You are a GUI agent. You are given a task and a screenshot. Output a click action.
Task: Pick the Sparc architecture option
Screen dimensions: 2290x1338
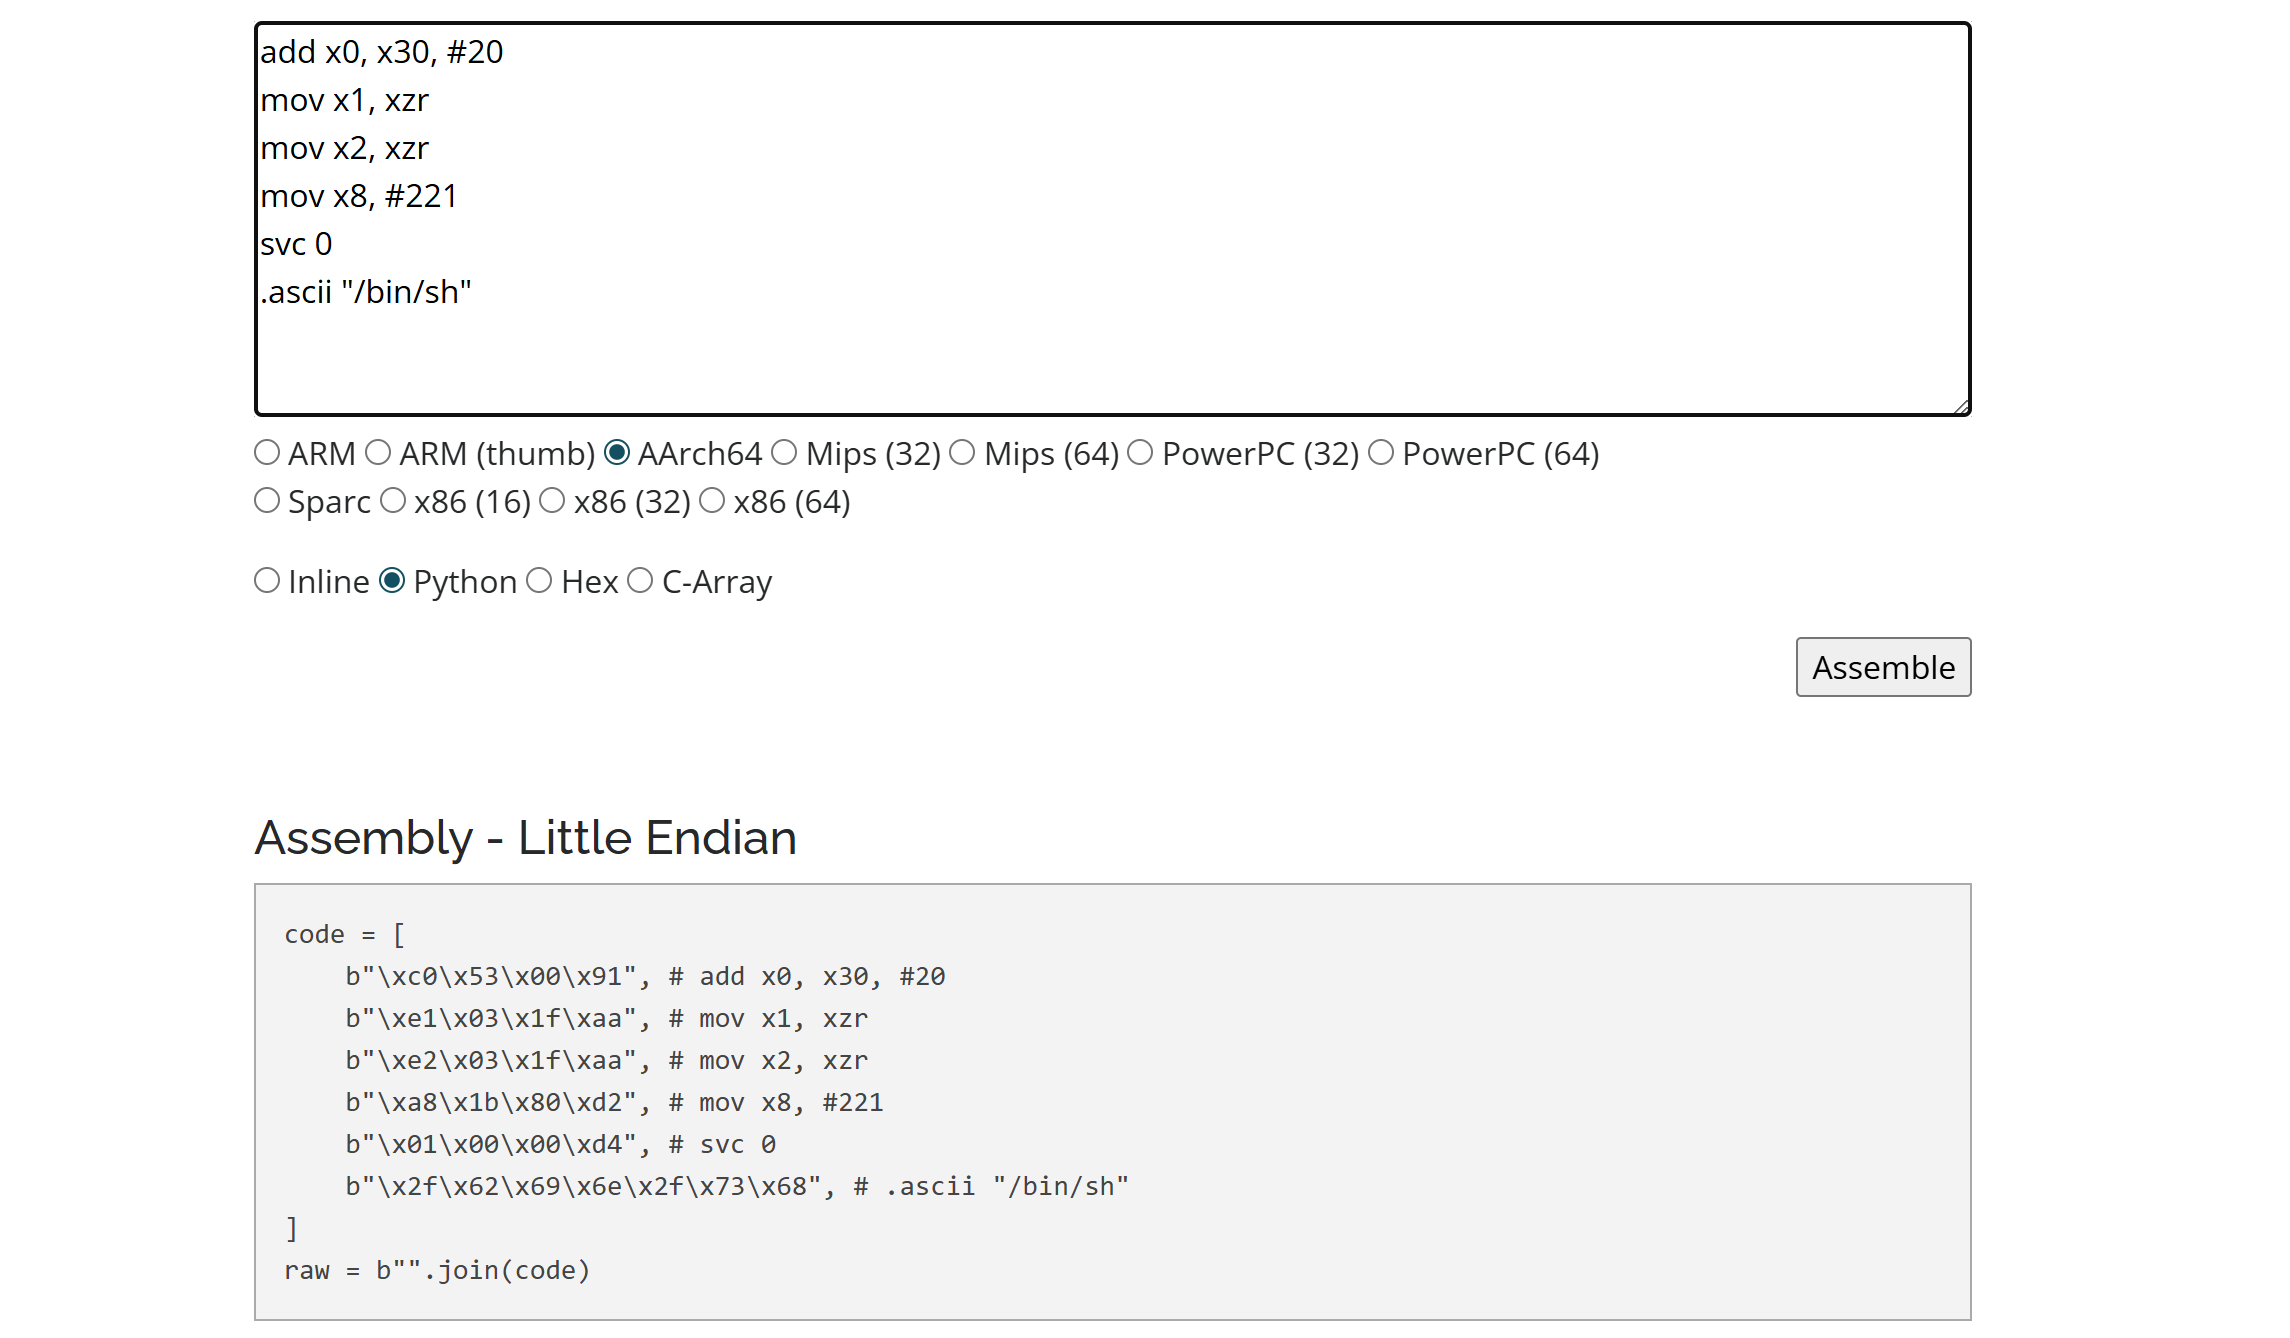click(x=267, y=501)
